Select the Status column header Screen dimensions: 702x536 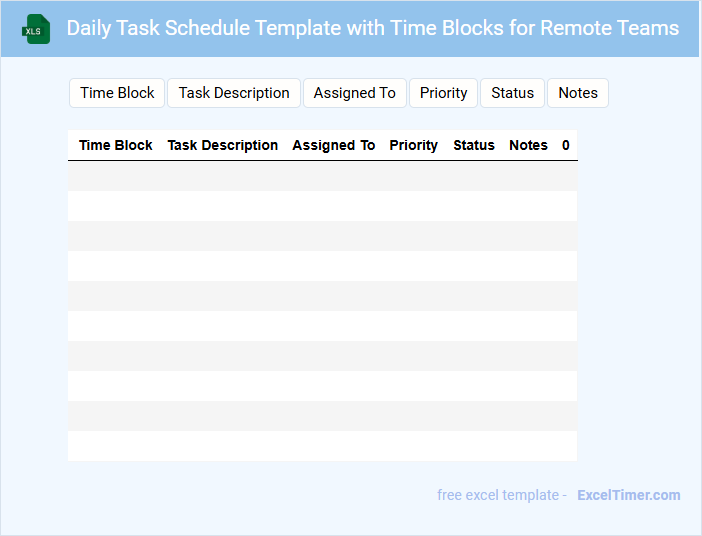(474, 145)
